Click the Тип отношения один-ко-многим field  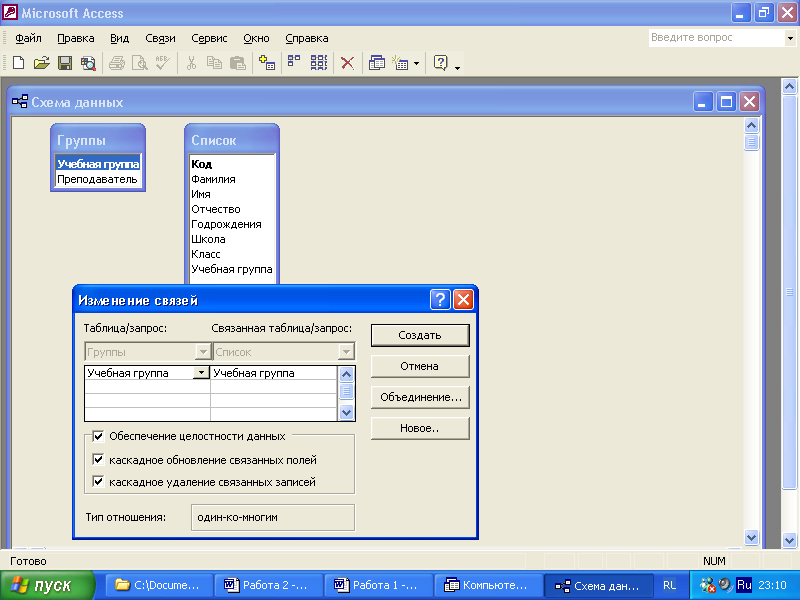tap(272, 517)
